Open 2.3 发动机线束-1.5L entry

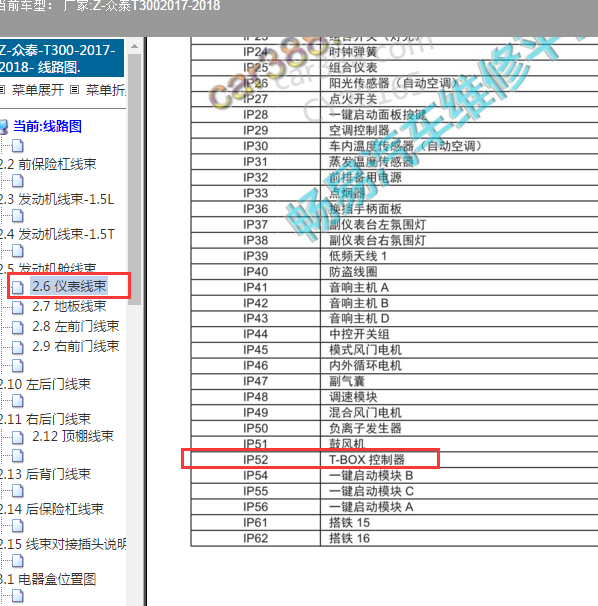(x=57, y=199)
